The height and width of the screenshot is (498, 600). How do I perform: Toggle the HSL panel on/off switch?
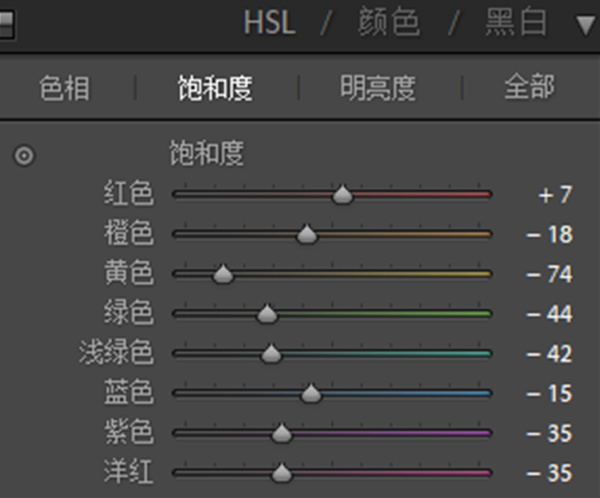tap(7, 24)
